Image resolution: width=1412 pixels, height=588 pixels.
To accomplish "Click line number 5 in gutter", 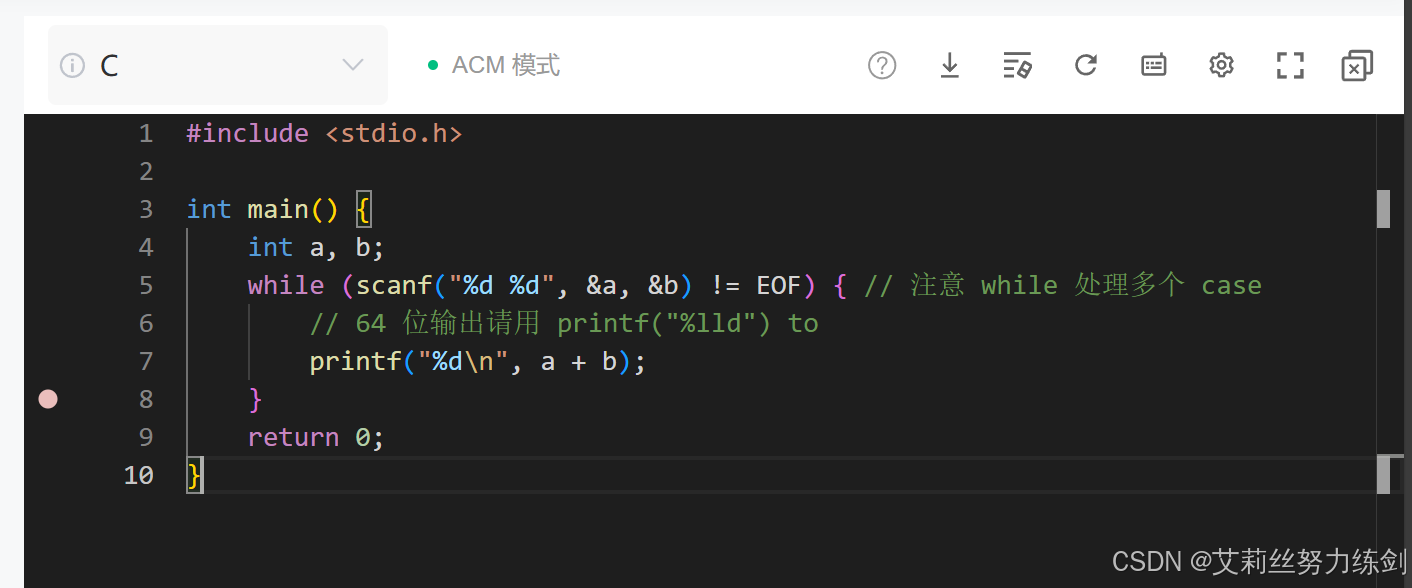I will (146, 285).
